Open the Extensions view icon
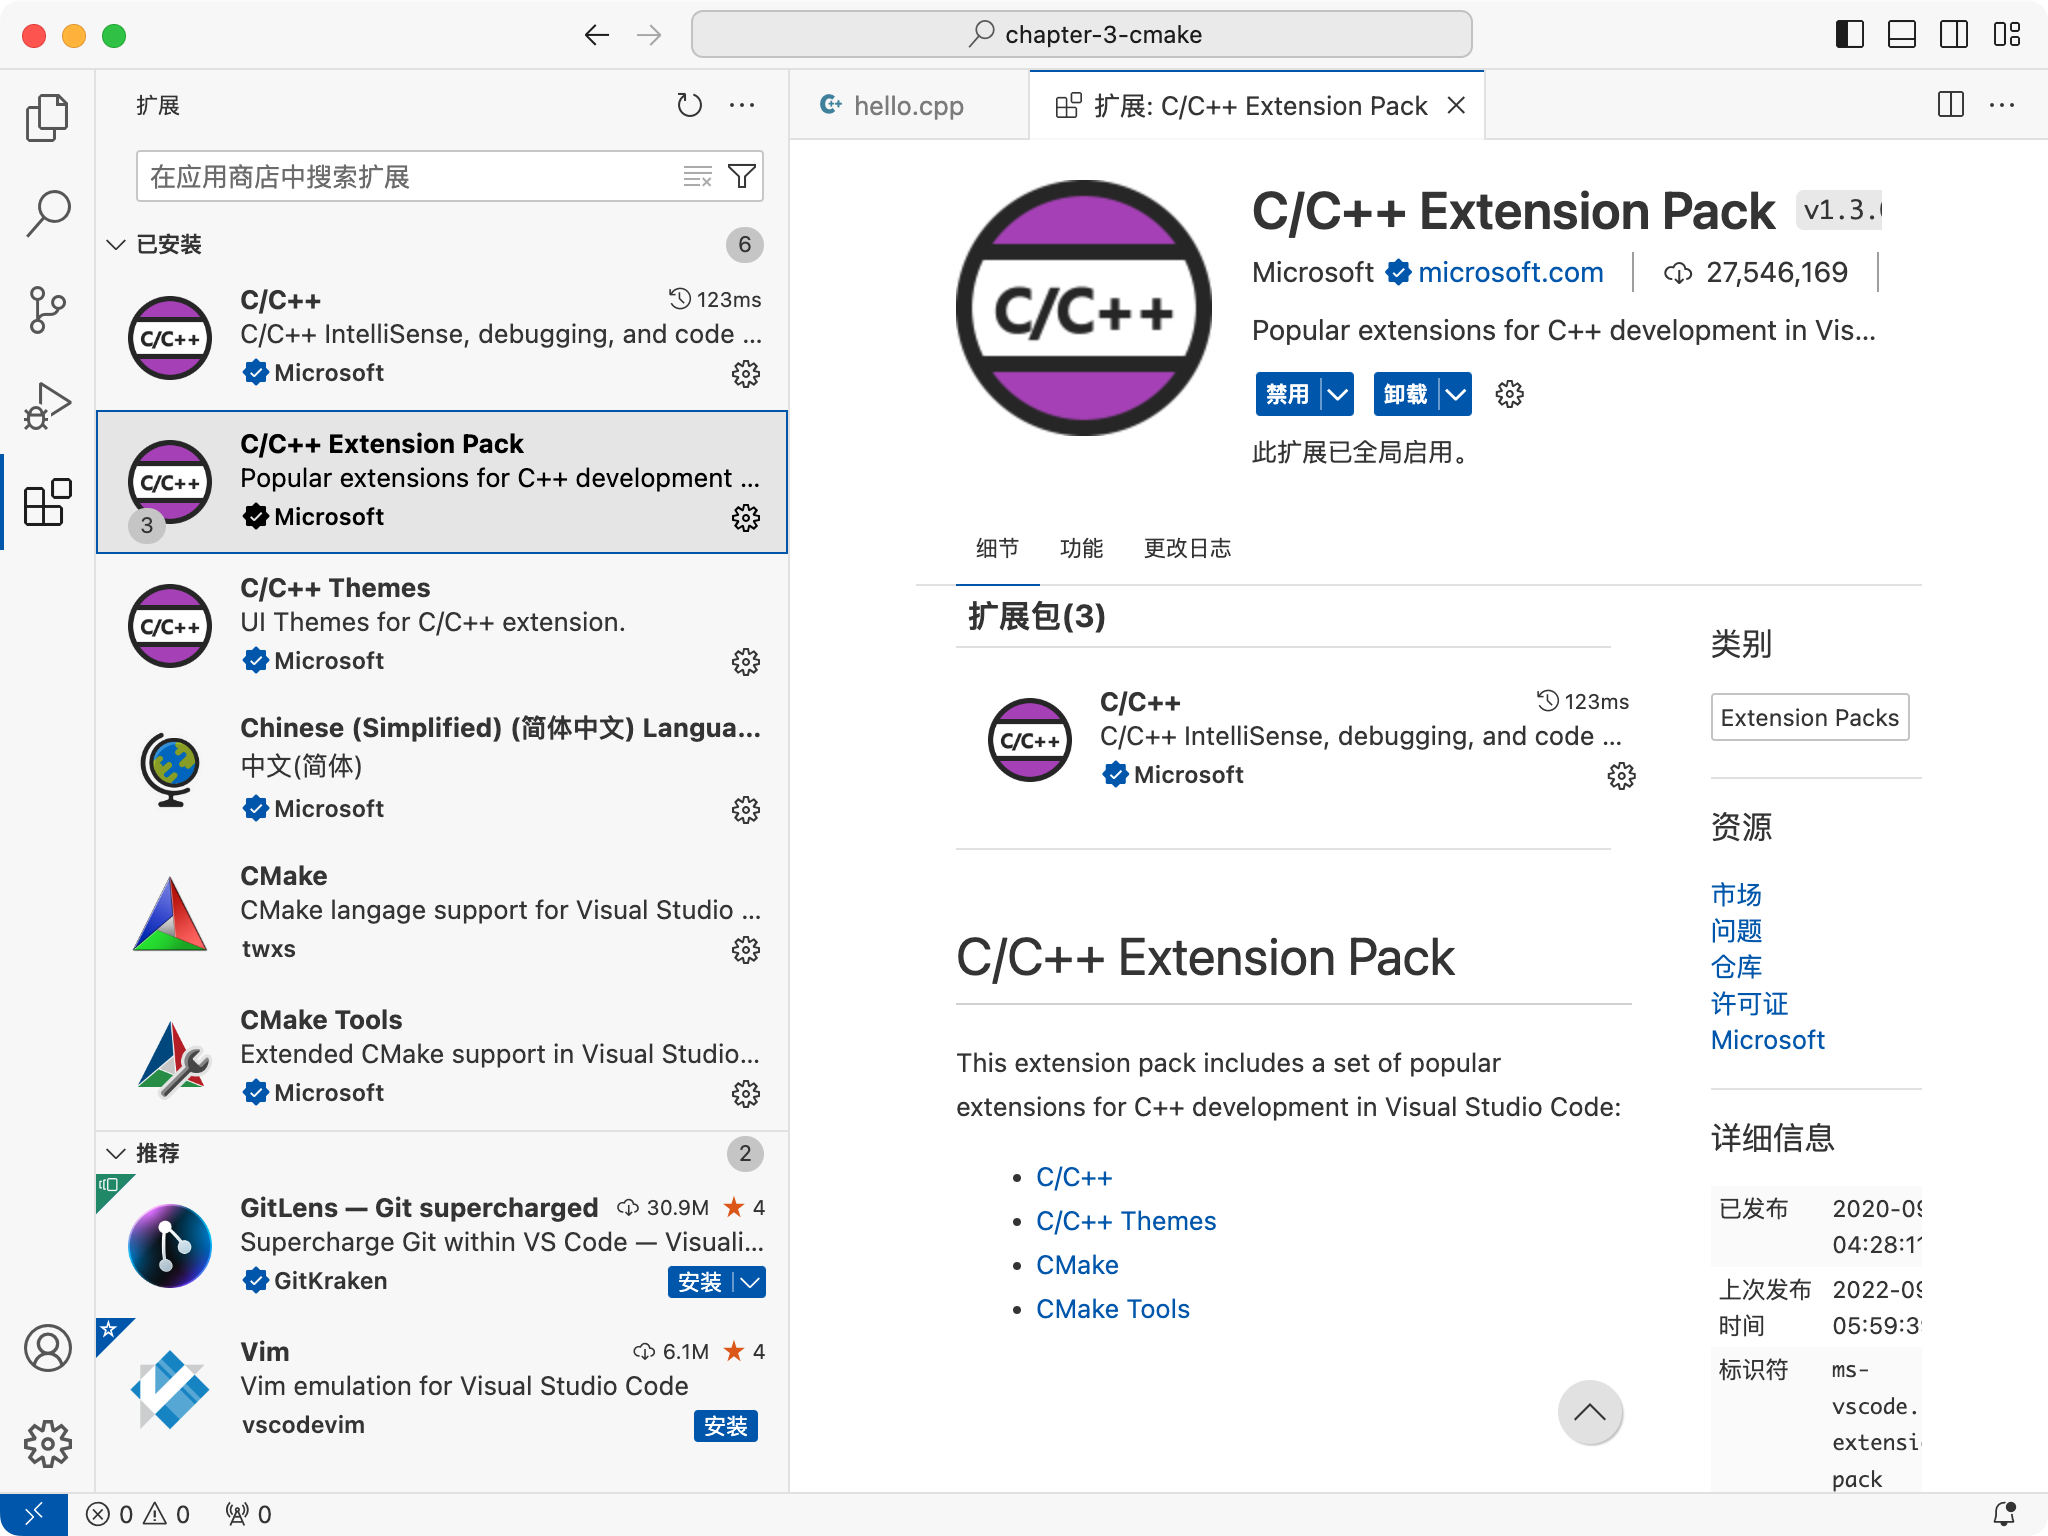This screenshot has width=2048, height=1536. click(x=47, y=502)
